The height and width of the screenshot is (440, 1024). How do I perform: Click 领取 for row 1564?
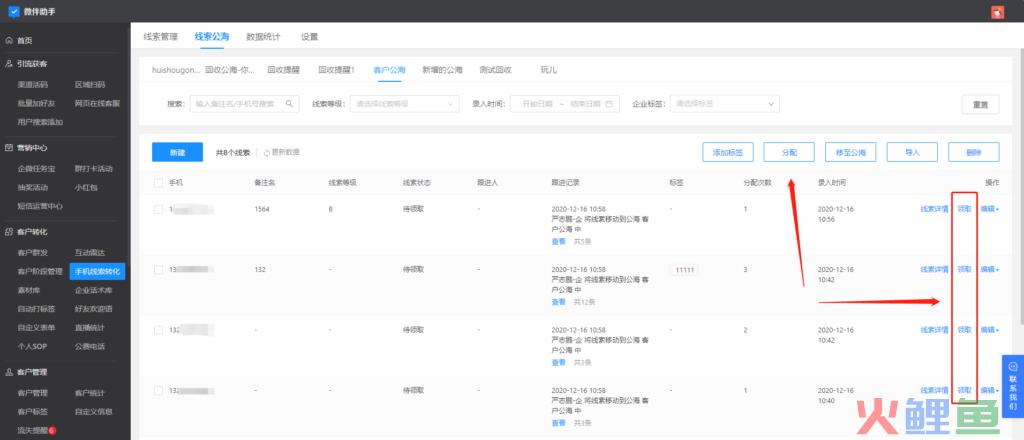click(964, 210)
